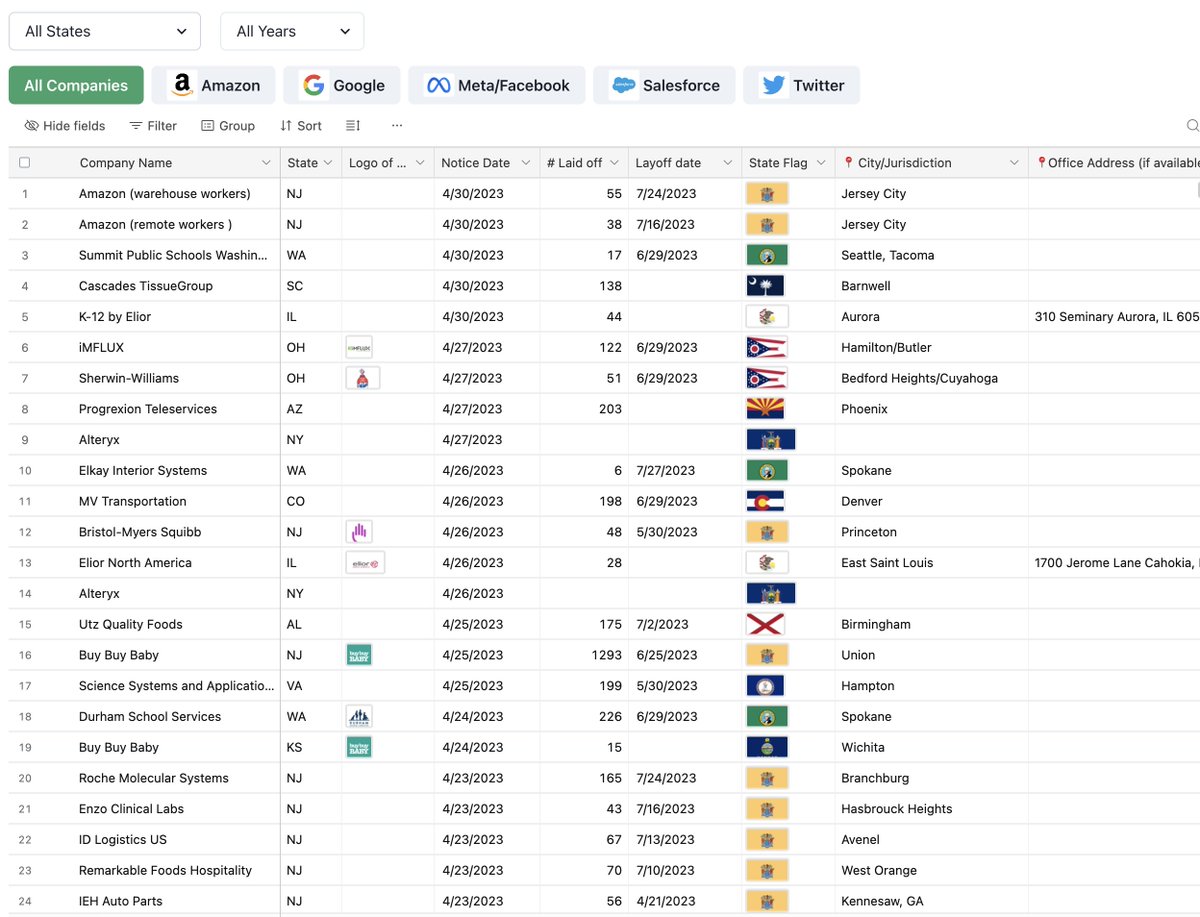Image resolution: width=1200 pixels, height=917 pixels.
Task: Expand the State column menu arrow
Action: [327, 163]
